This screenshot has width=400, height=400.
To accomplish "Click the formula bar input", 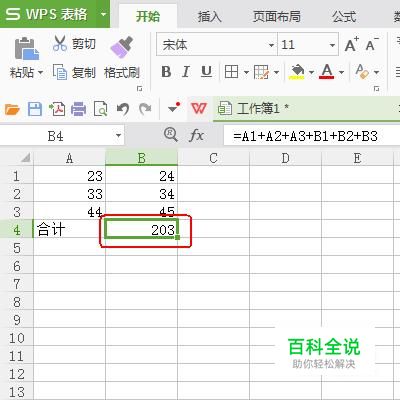I will tap(312, 136).
